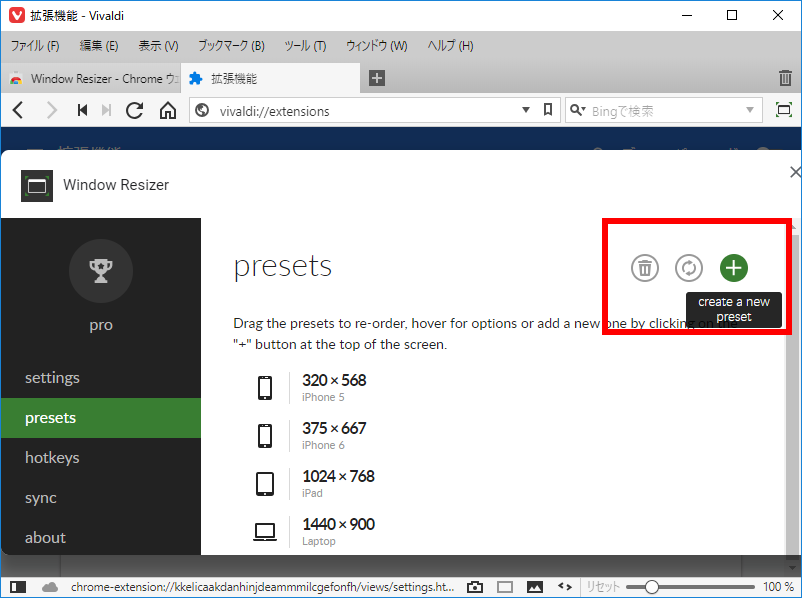Viewport: 802px width, 598px height.
Task: Open the ファイル (F) menu
Action: (35, 46)
